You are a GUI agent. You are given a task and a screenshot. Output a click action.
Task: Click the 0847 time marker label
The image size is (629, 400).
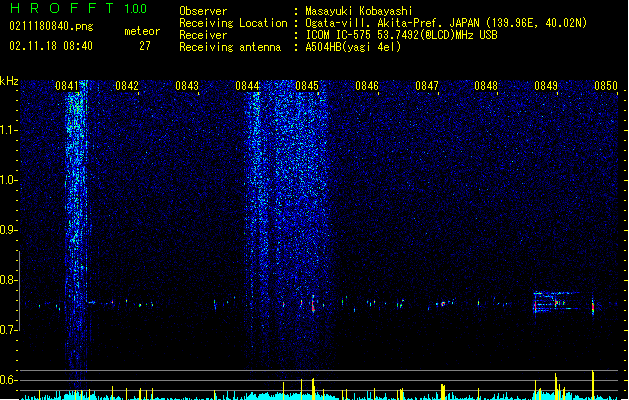(x=427, y=86)
